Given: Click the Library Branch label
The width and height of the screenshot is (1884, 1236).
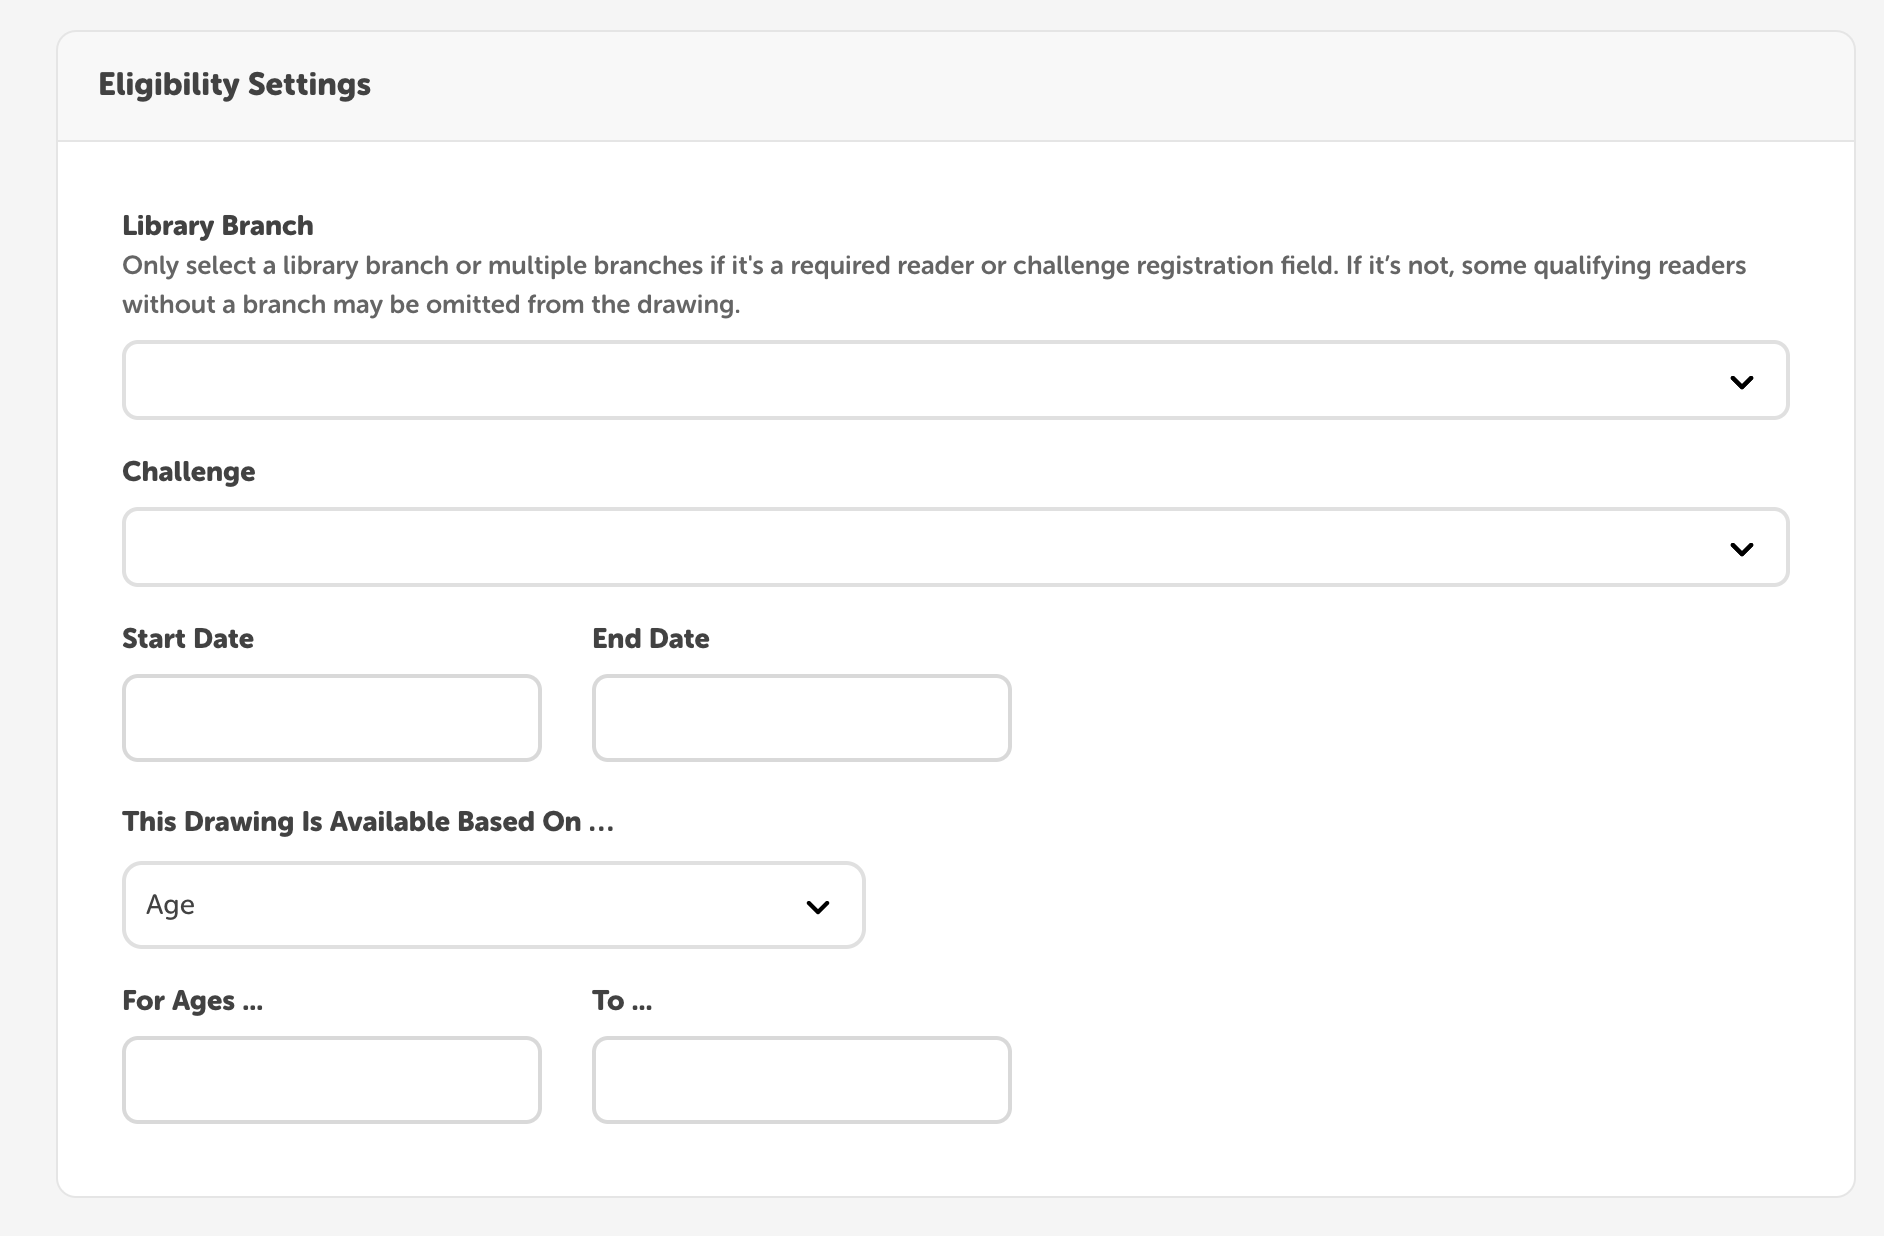Looking at the screenshot, I should [217, 226].
